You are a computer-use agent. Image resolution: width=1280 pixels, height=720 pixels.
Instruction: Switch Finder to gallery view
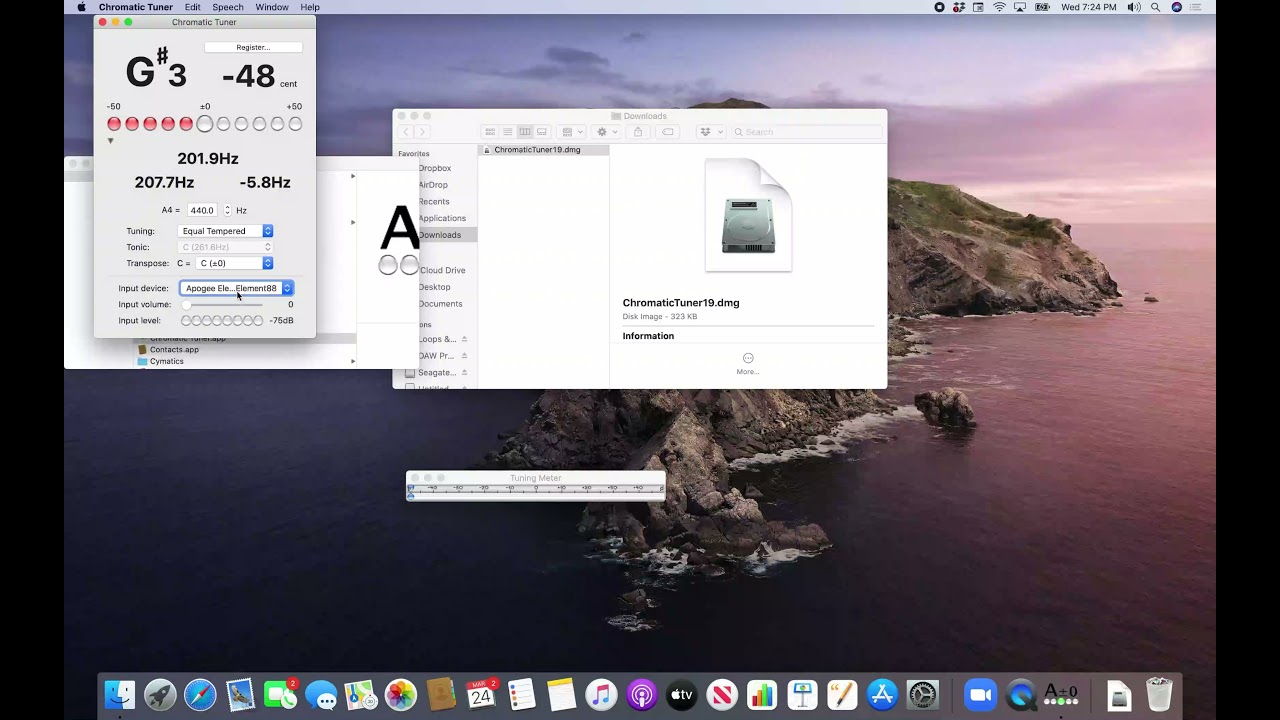(x=542, y=132)
